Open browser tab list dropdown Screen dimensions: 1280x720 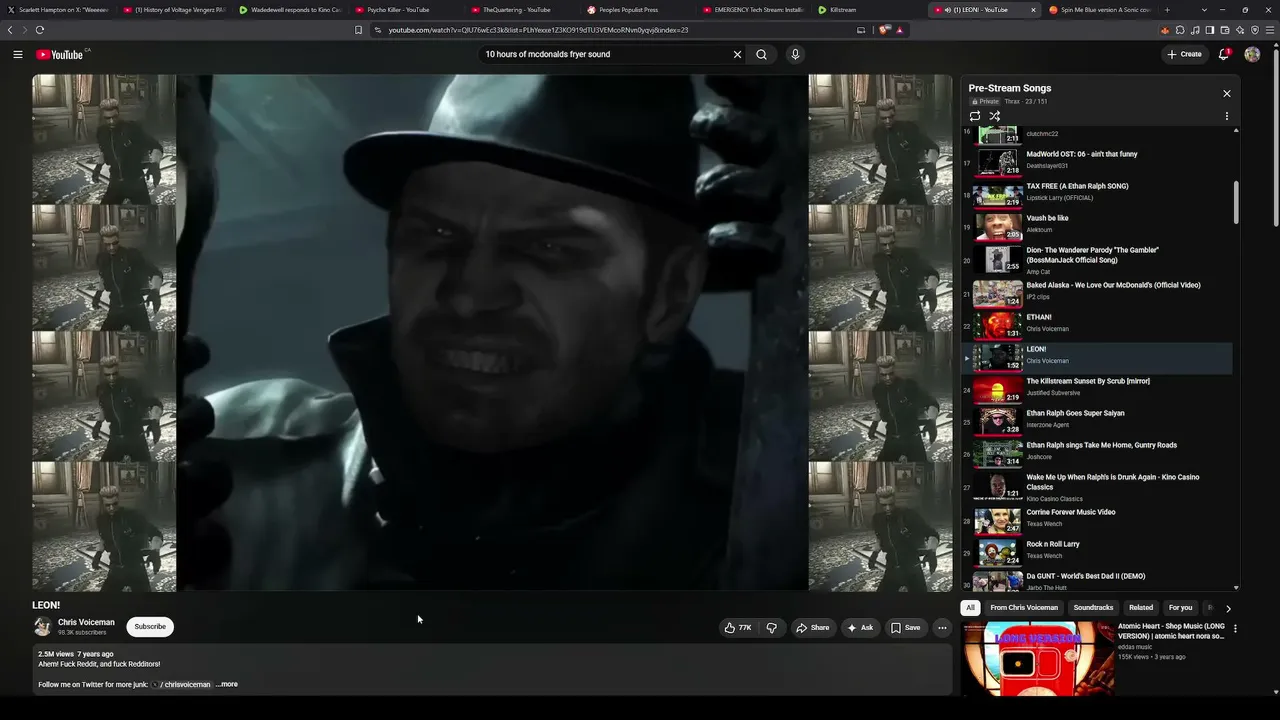click(1204, 10)
